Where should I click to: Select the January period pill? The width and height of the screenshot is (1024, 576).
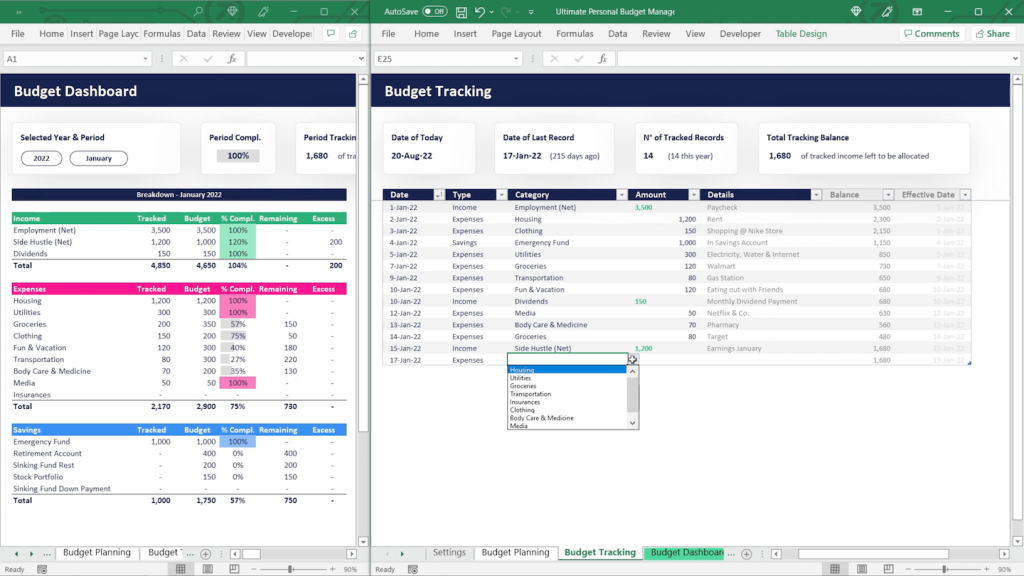[x=98, y=158]
